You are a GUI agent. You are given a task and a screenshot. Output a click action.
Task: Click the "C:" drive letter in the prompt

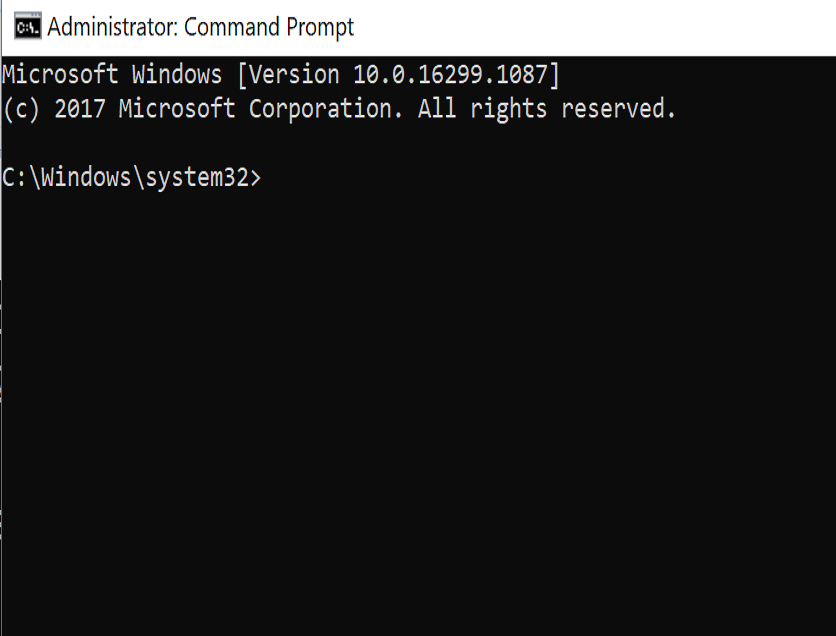(x=14, y=178)
